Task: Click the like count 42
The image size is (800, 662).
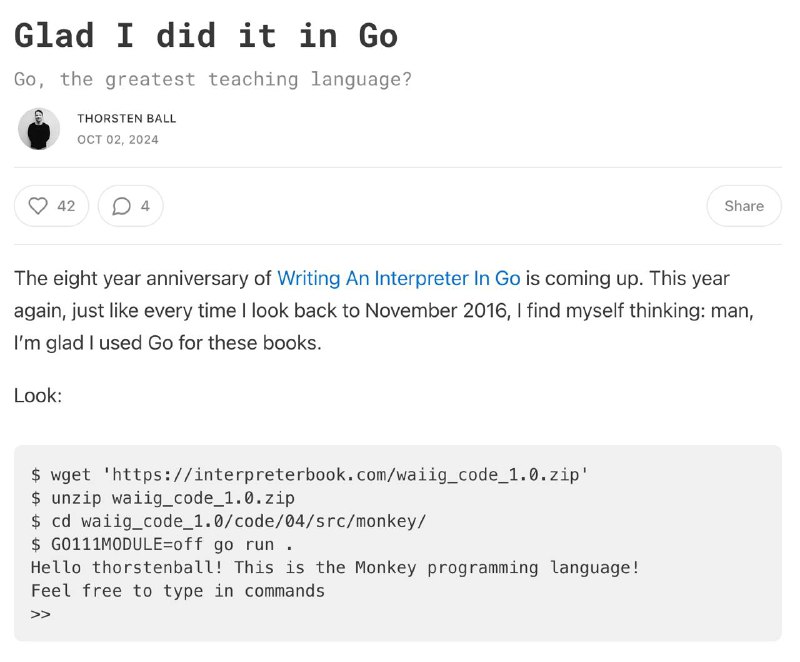Action: pyautogui.click(x=66, y=206)
